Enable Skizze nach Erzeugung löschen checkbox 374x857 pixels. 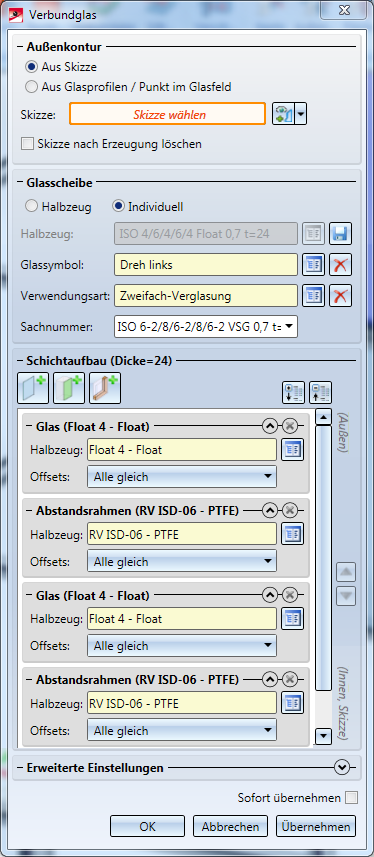(27, 144)
